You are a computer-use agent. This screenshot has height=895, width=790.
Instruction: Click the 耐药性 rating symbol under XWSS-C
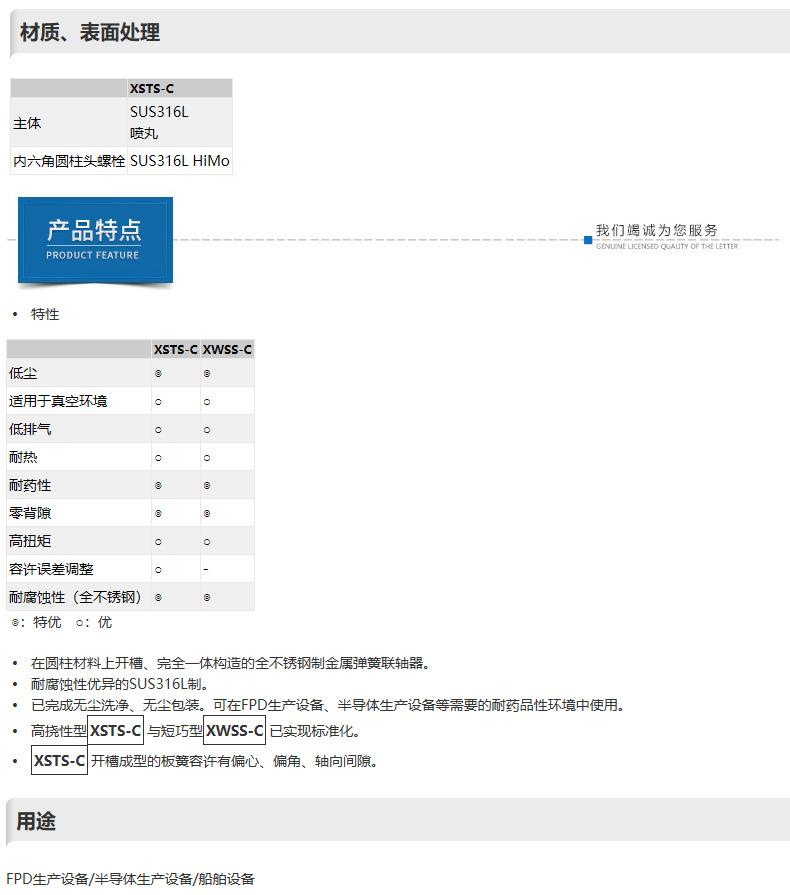click(x=207, y=485)
